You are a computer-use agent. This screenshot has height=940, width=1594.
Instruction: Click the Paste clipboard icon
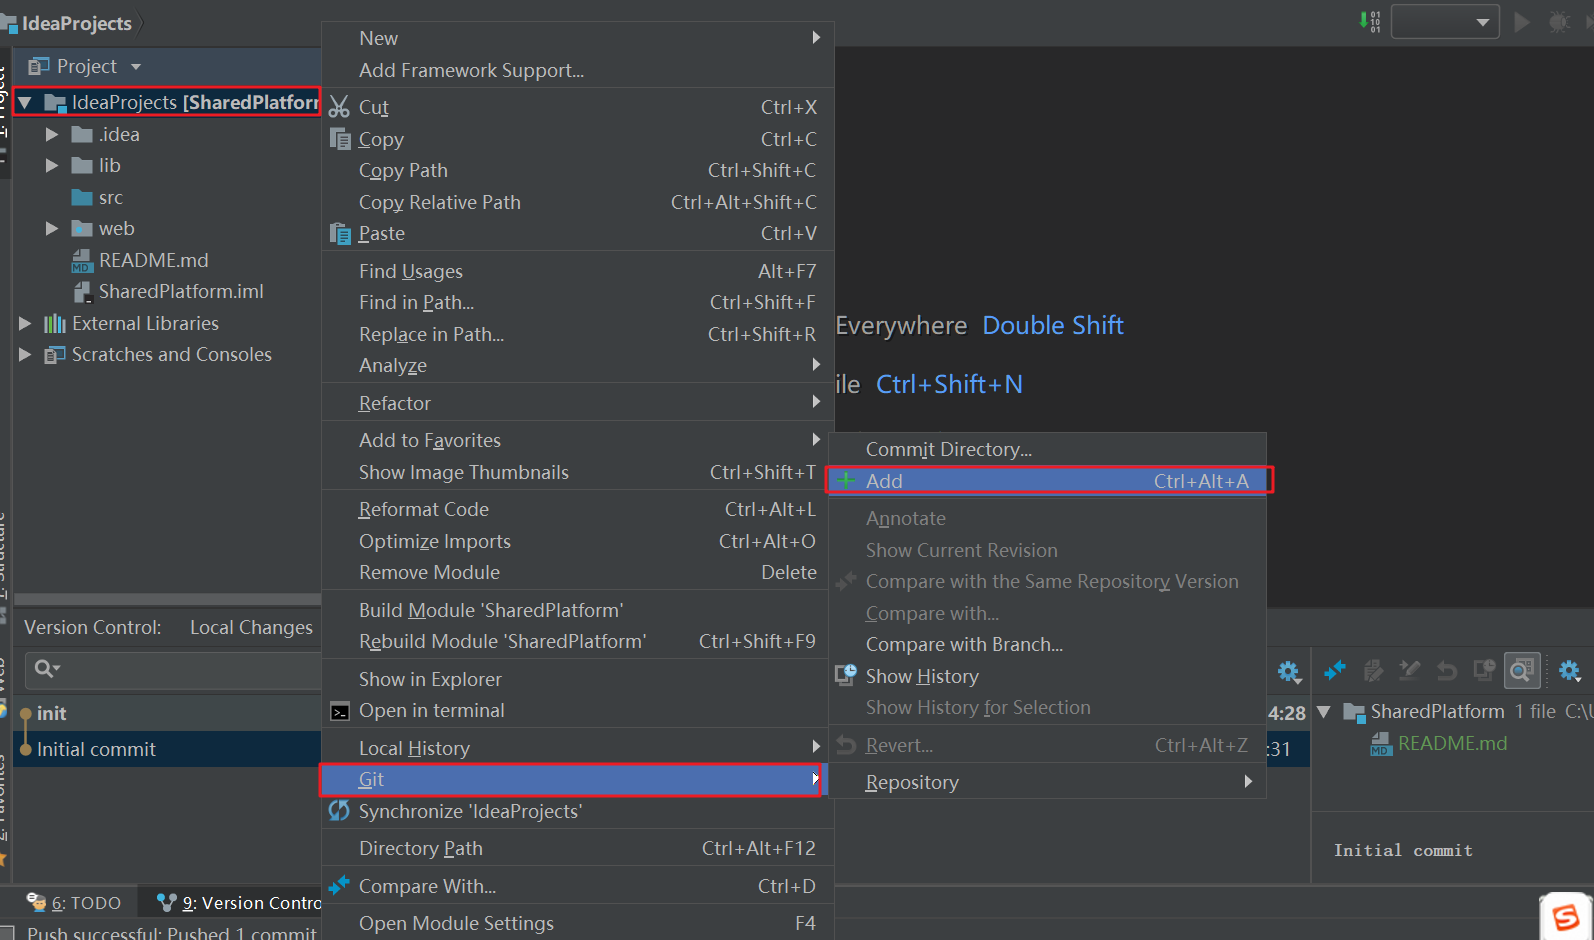pos(340,233)
